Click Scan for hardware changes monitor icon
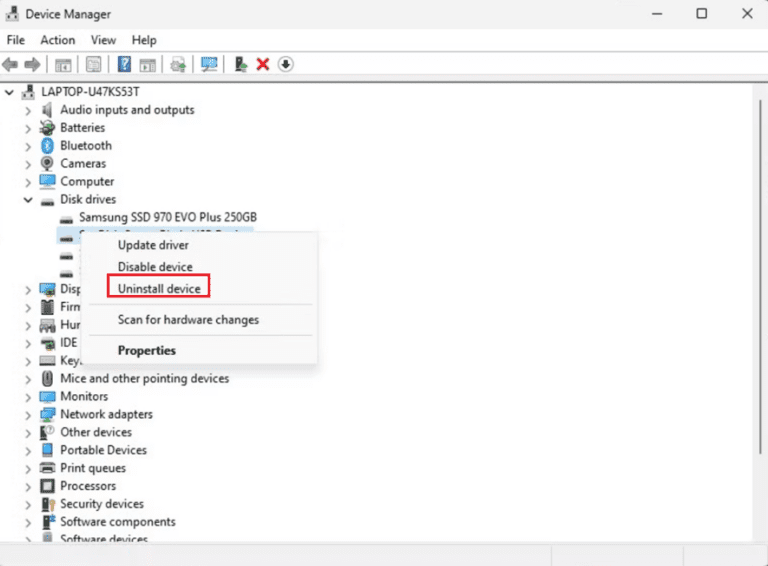Viewport: 768px width, 566px height. coord(209,64)
